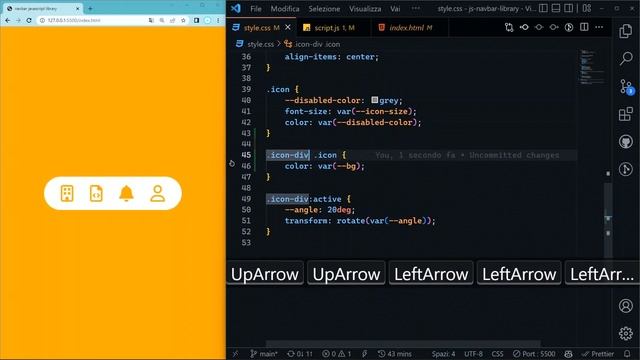Close the style.css tab

pos(288,27)
